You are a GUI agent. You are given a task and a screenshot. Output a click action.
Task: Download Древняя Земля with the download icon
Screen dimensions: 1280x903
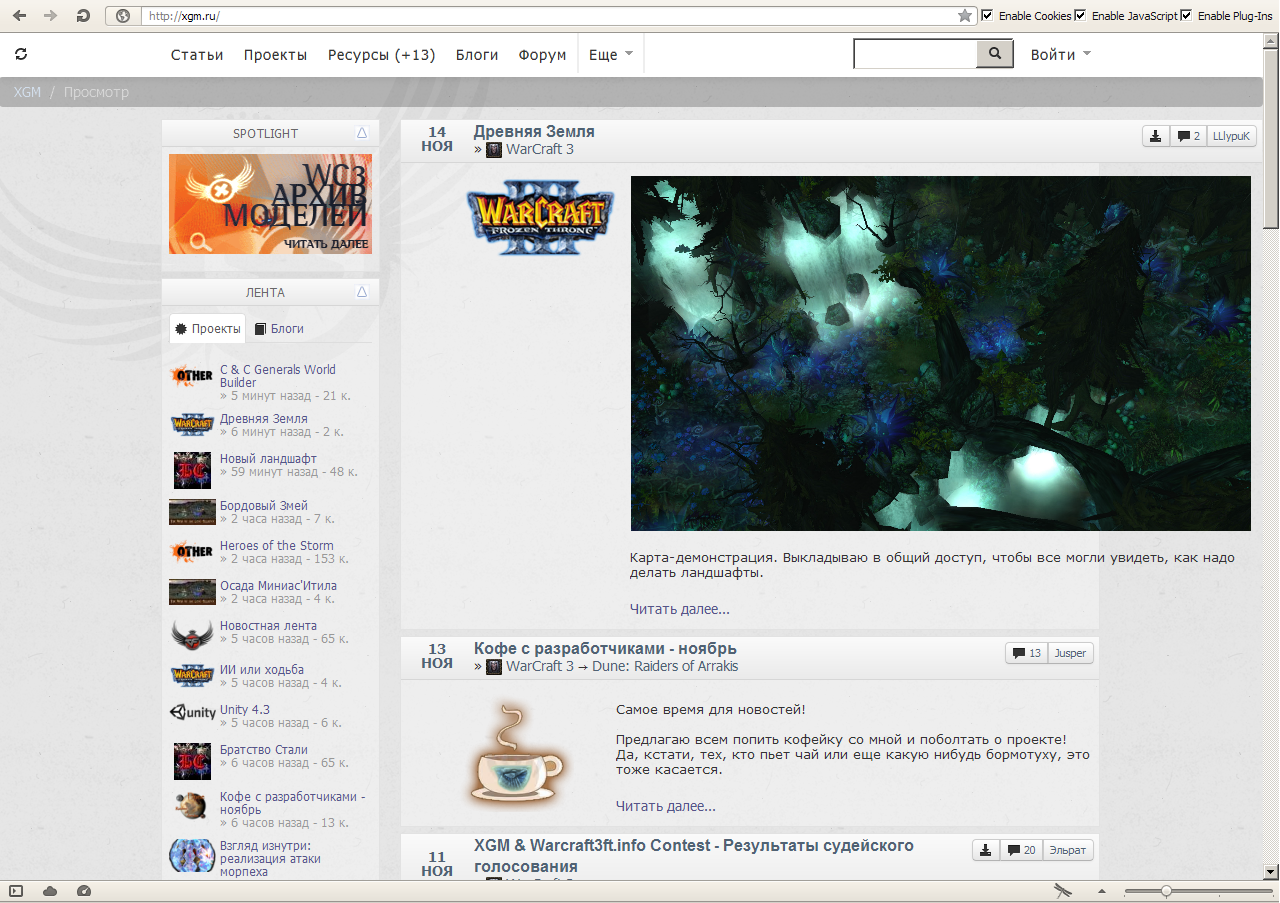pyautogui.click(x=1156, y=136)
